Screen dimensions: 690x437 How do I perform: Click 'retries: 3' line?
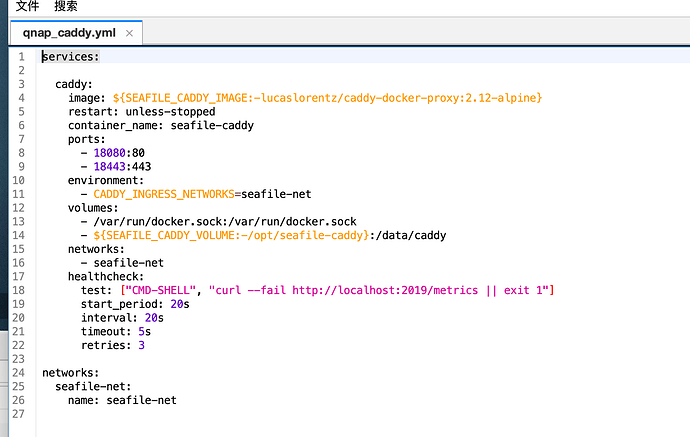(x=113, y=345)
